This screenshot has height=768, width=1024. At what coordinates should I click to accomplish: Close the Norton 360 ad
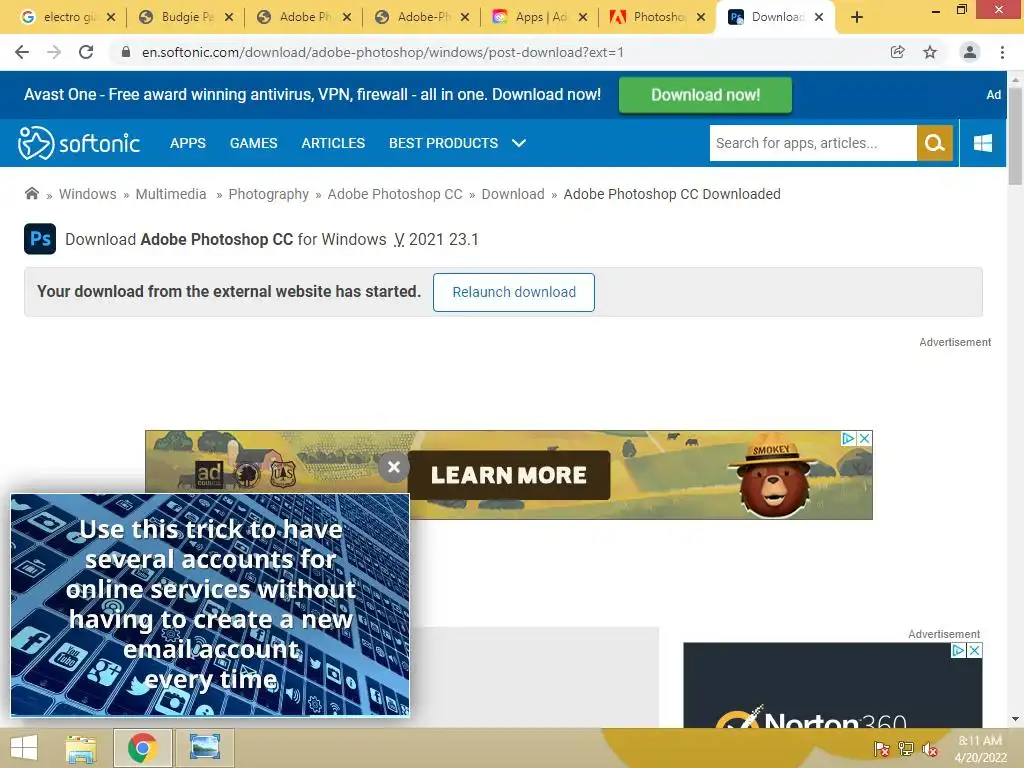pos(974,650)
